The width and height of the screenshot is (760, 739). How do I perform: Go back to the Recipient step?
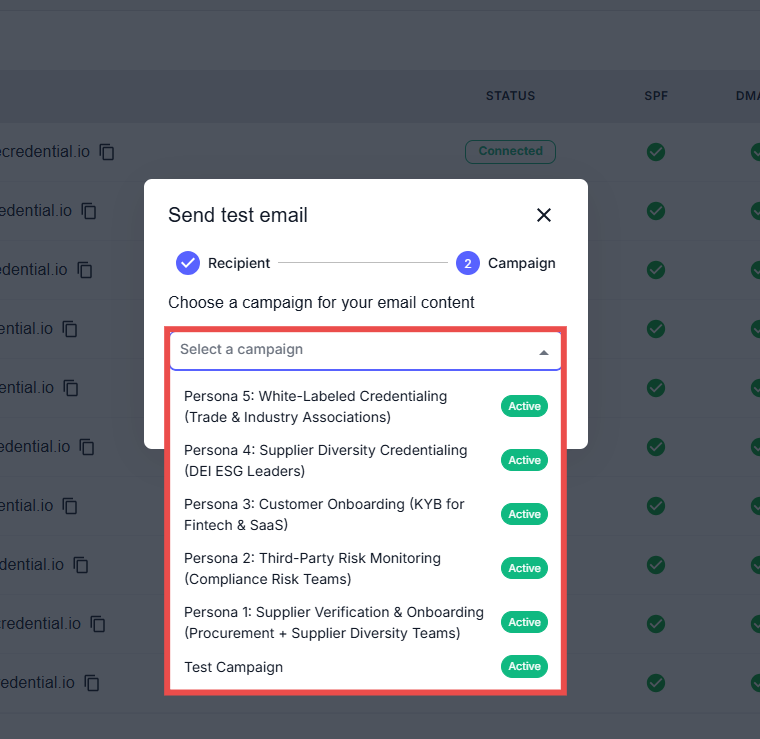pos(224,263)
